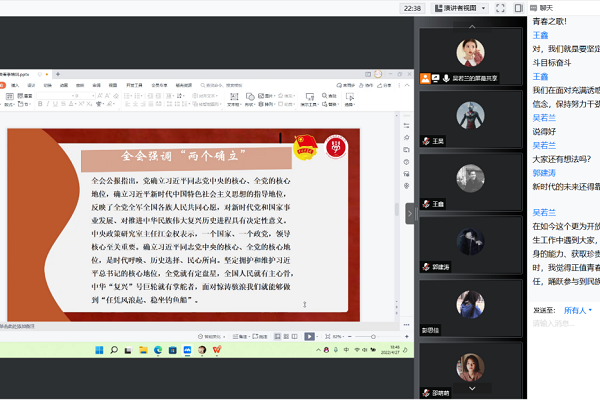
Task: Open the 所有人 recipient dropdown in chat
Action: 578,310
